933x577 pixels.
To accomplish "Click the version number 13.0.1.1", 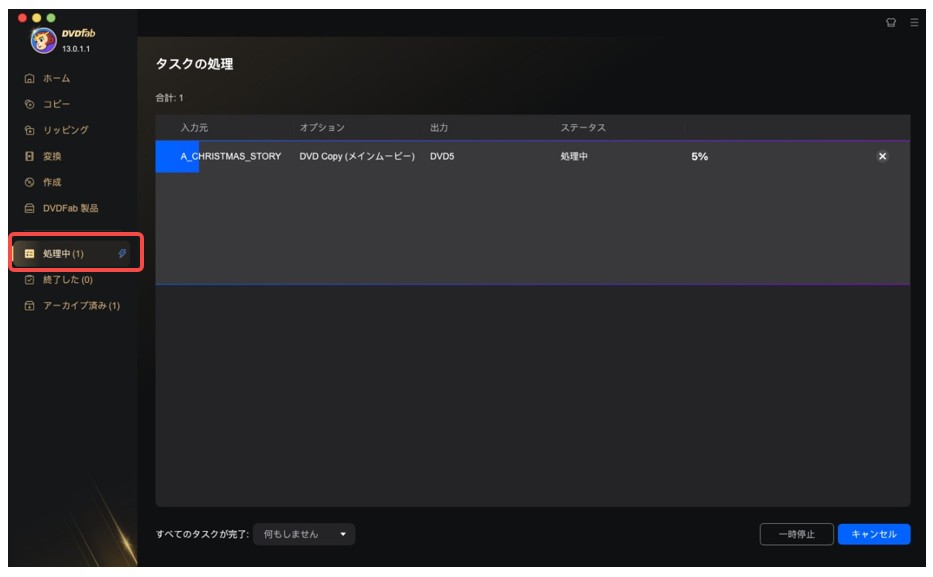I will (76, 49).
